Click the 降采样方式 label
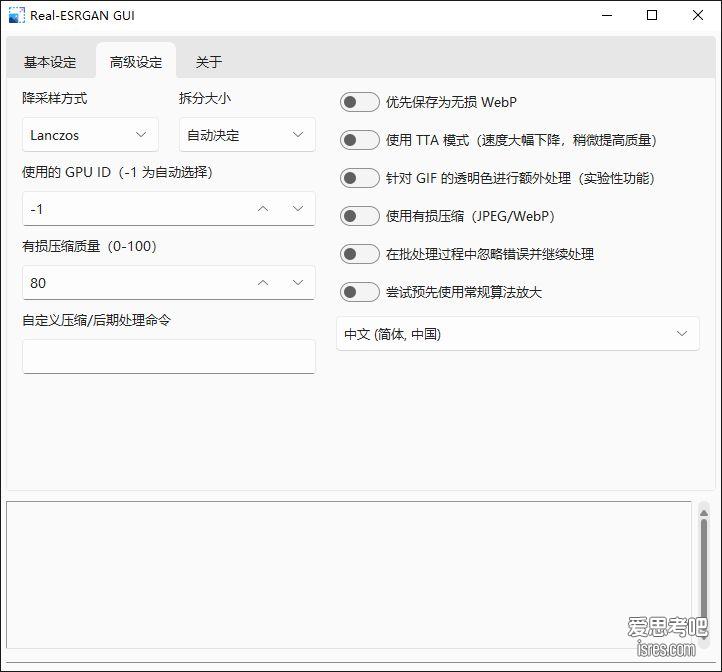 pos(54,98)
